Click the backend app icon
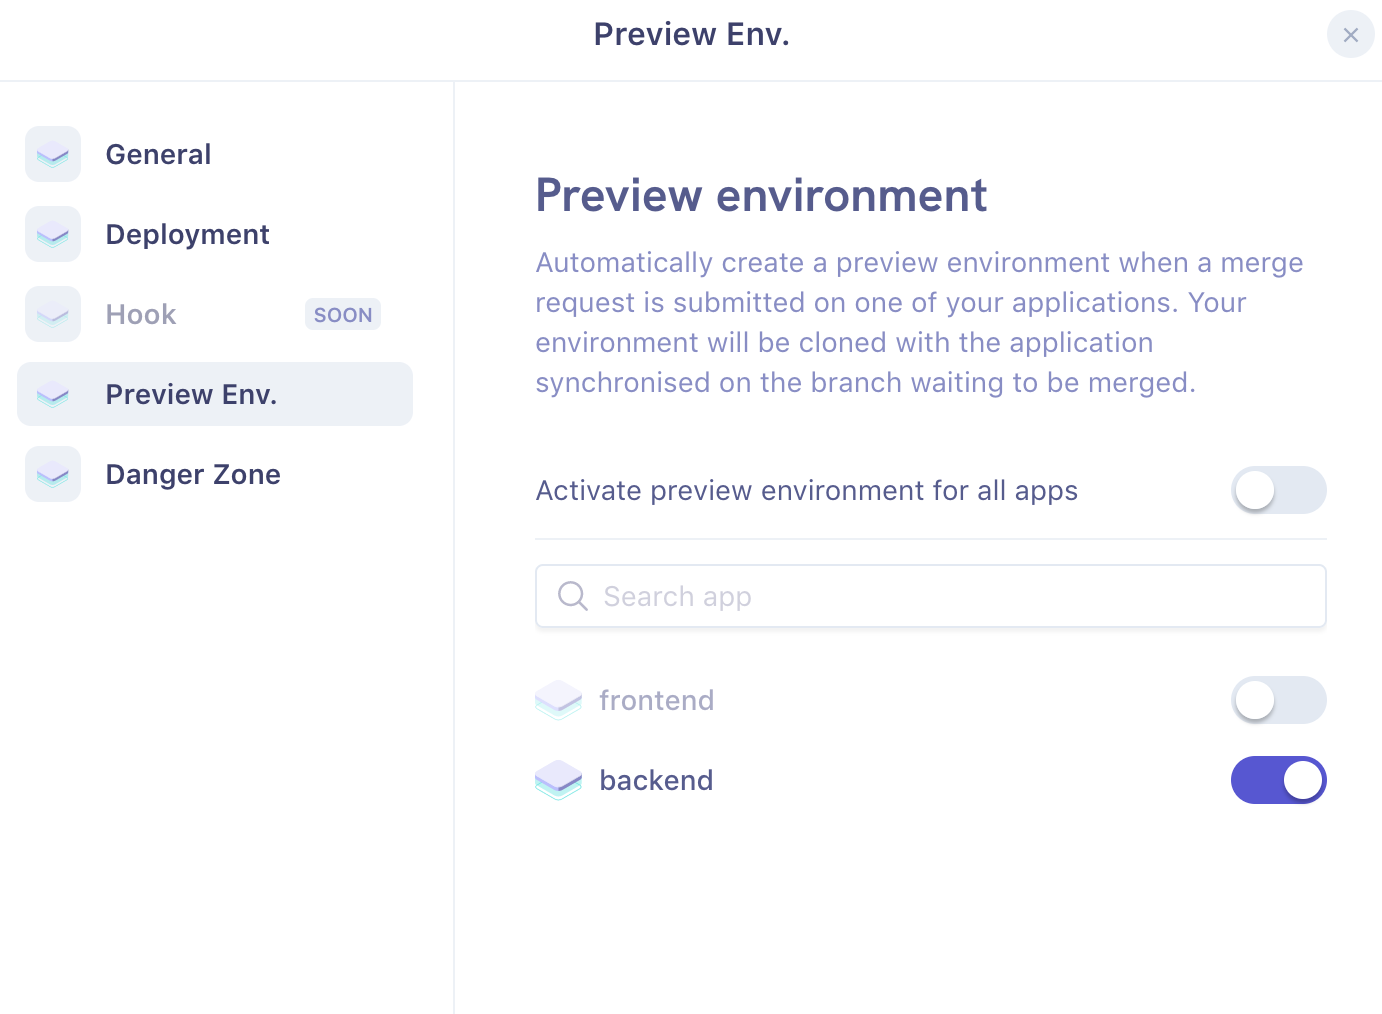The image size is (1382, 1014). coord(558,780)
